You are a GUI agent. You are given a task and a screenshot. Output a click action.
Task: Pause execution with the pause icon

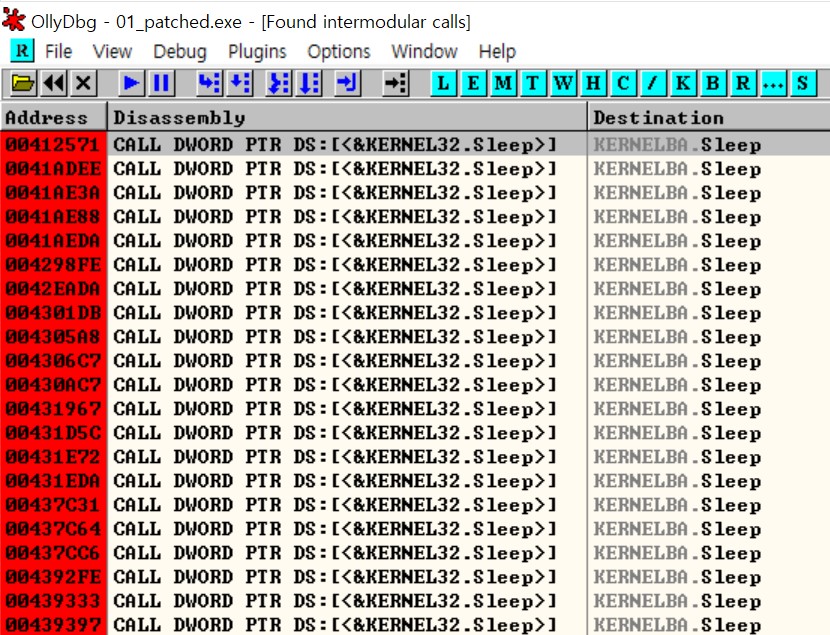pos(160,84)
